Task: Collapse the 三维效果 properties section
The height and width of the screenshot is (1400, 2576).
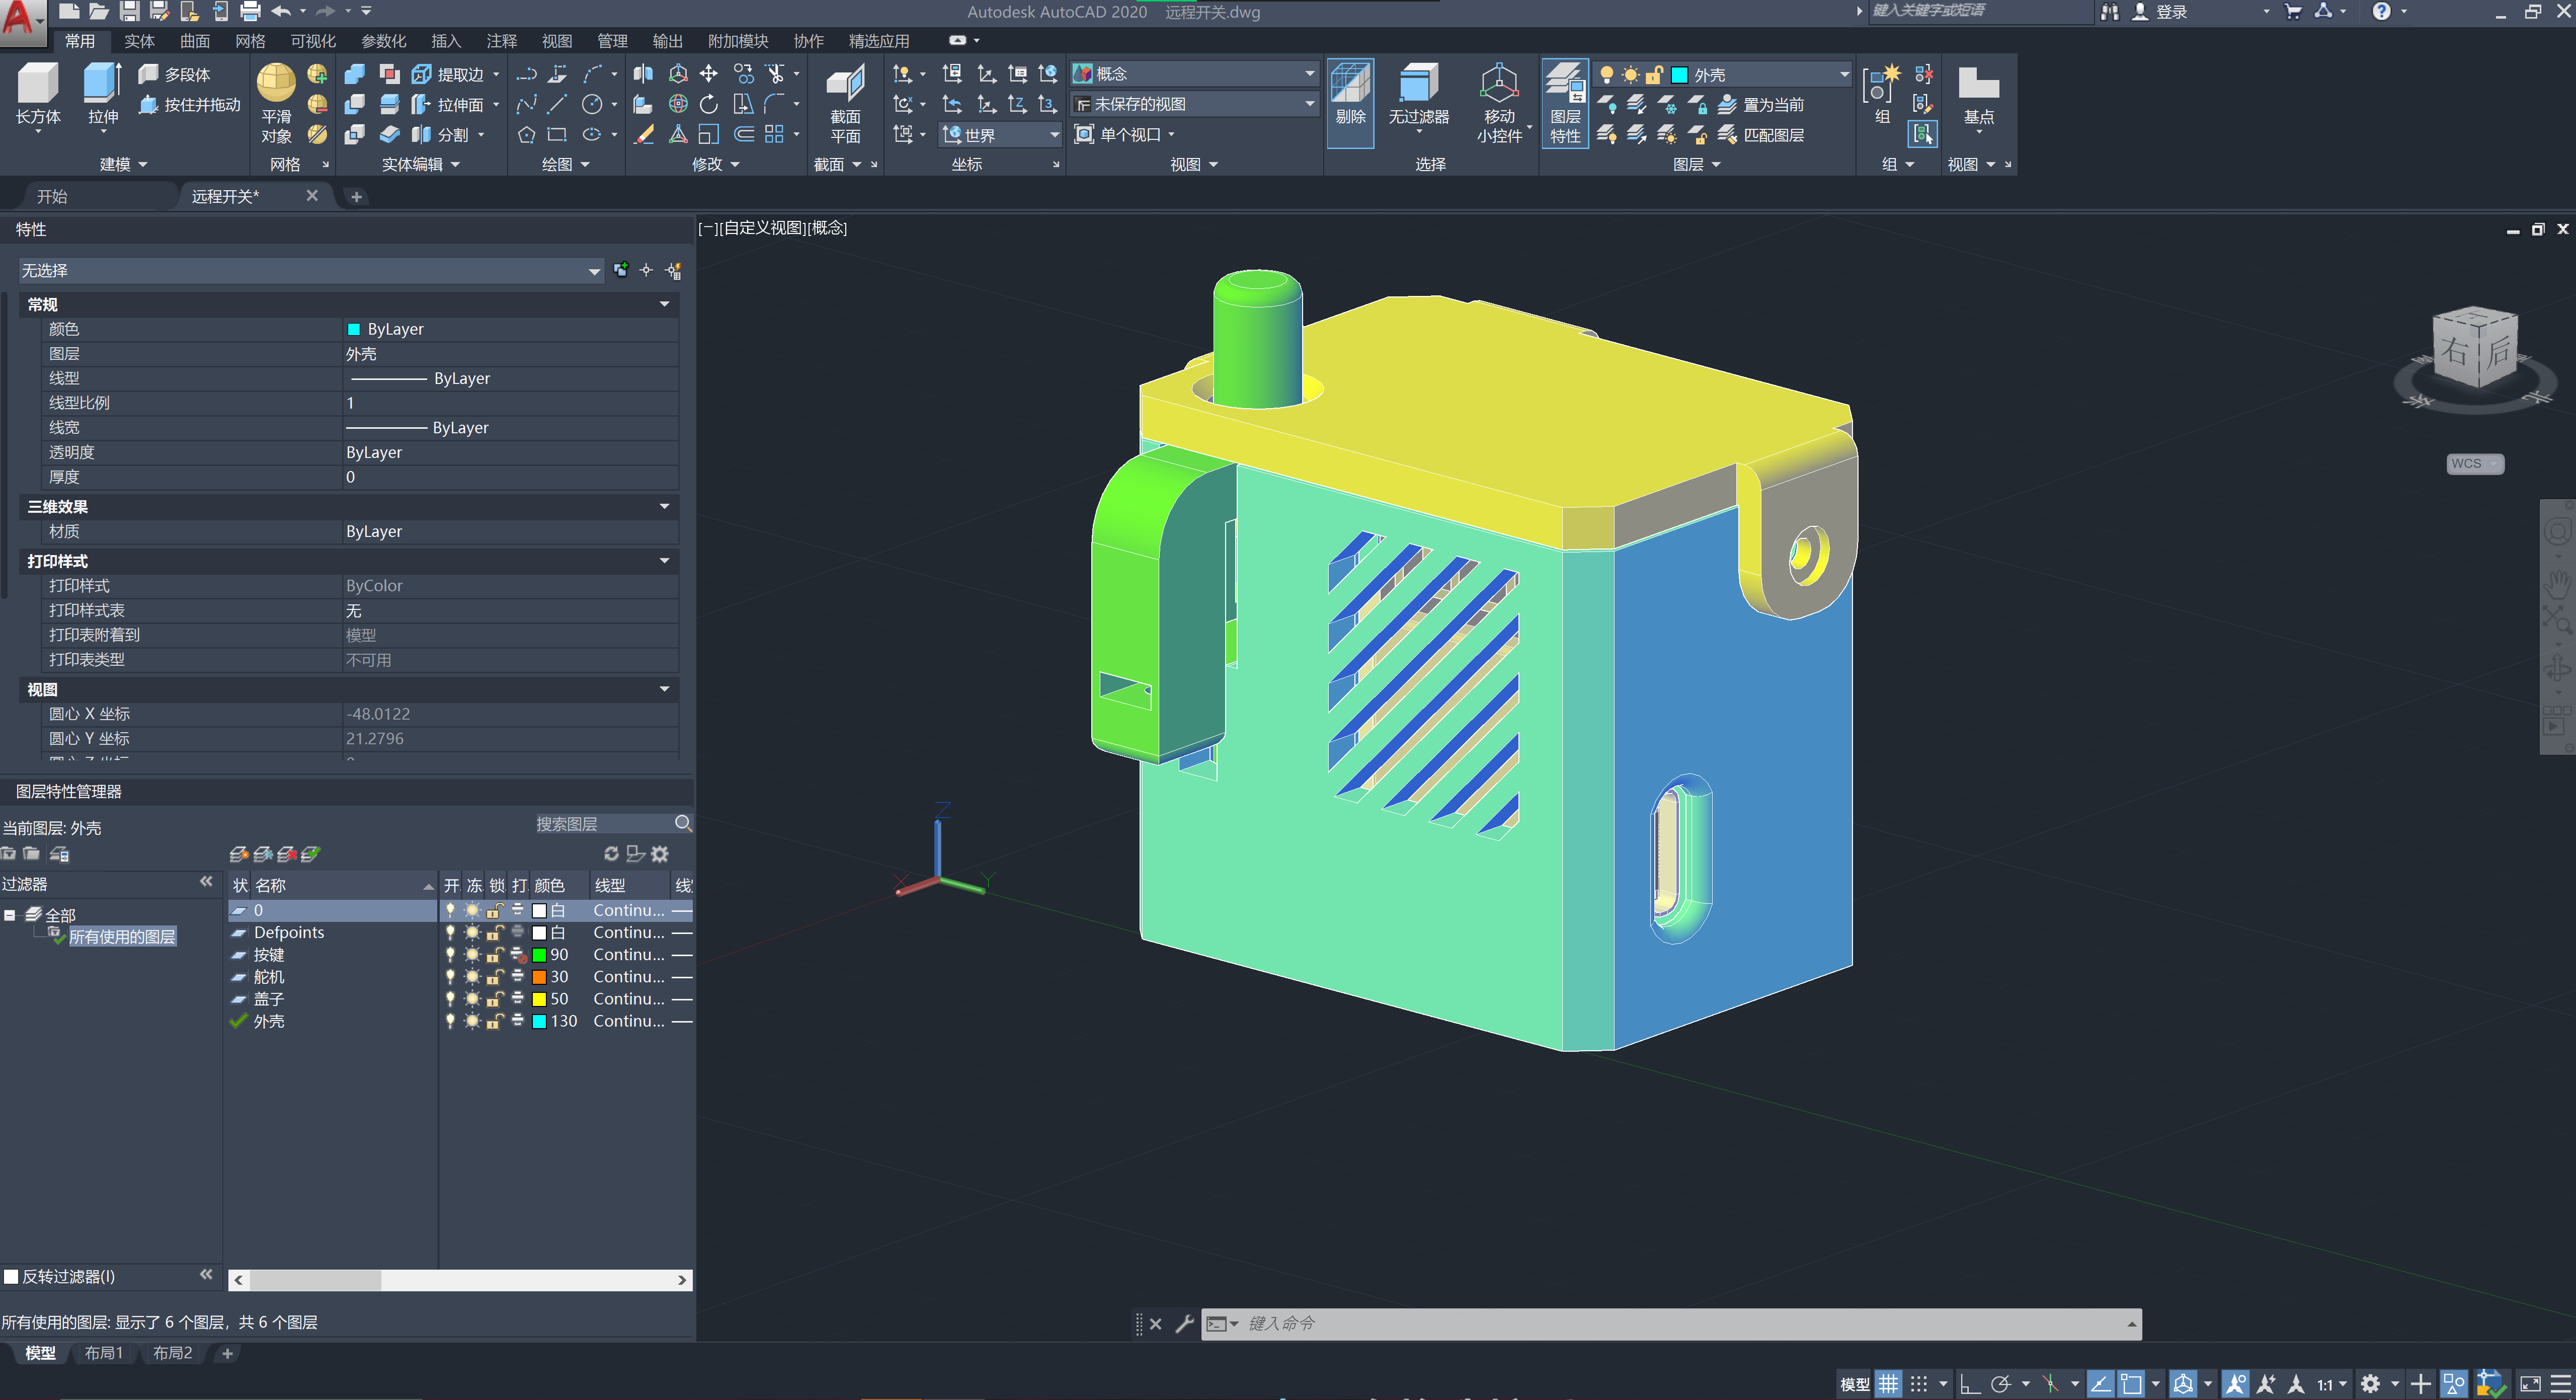Action: point(664,507)
